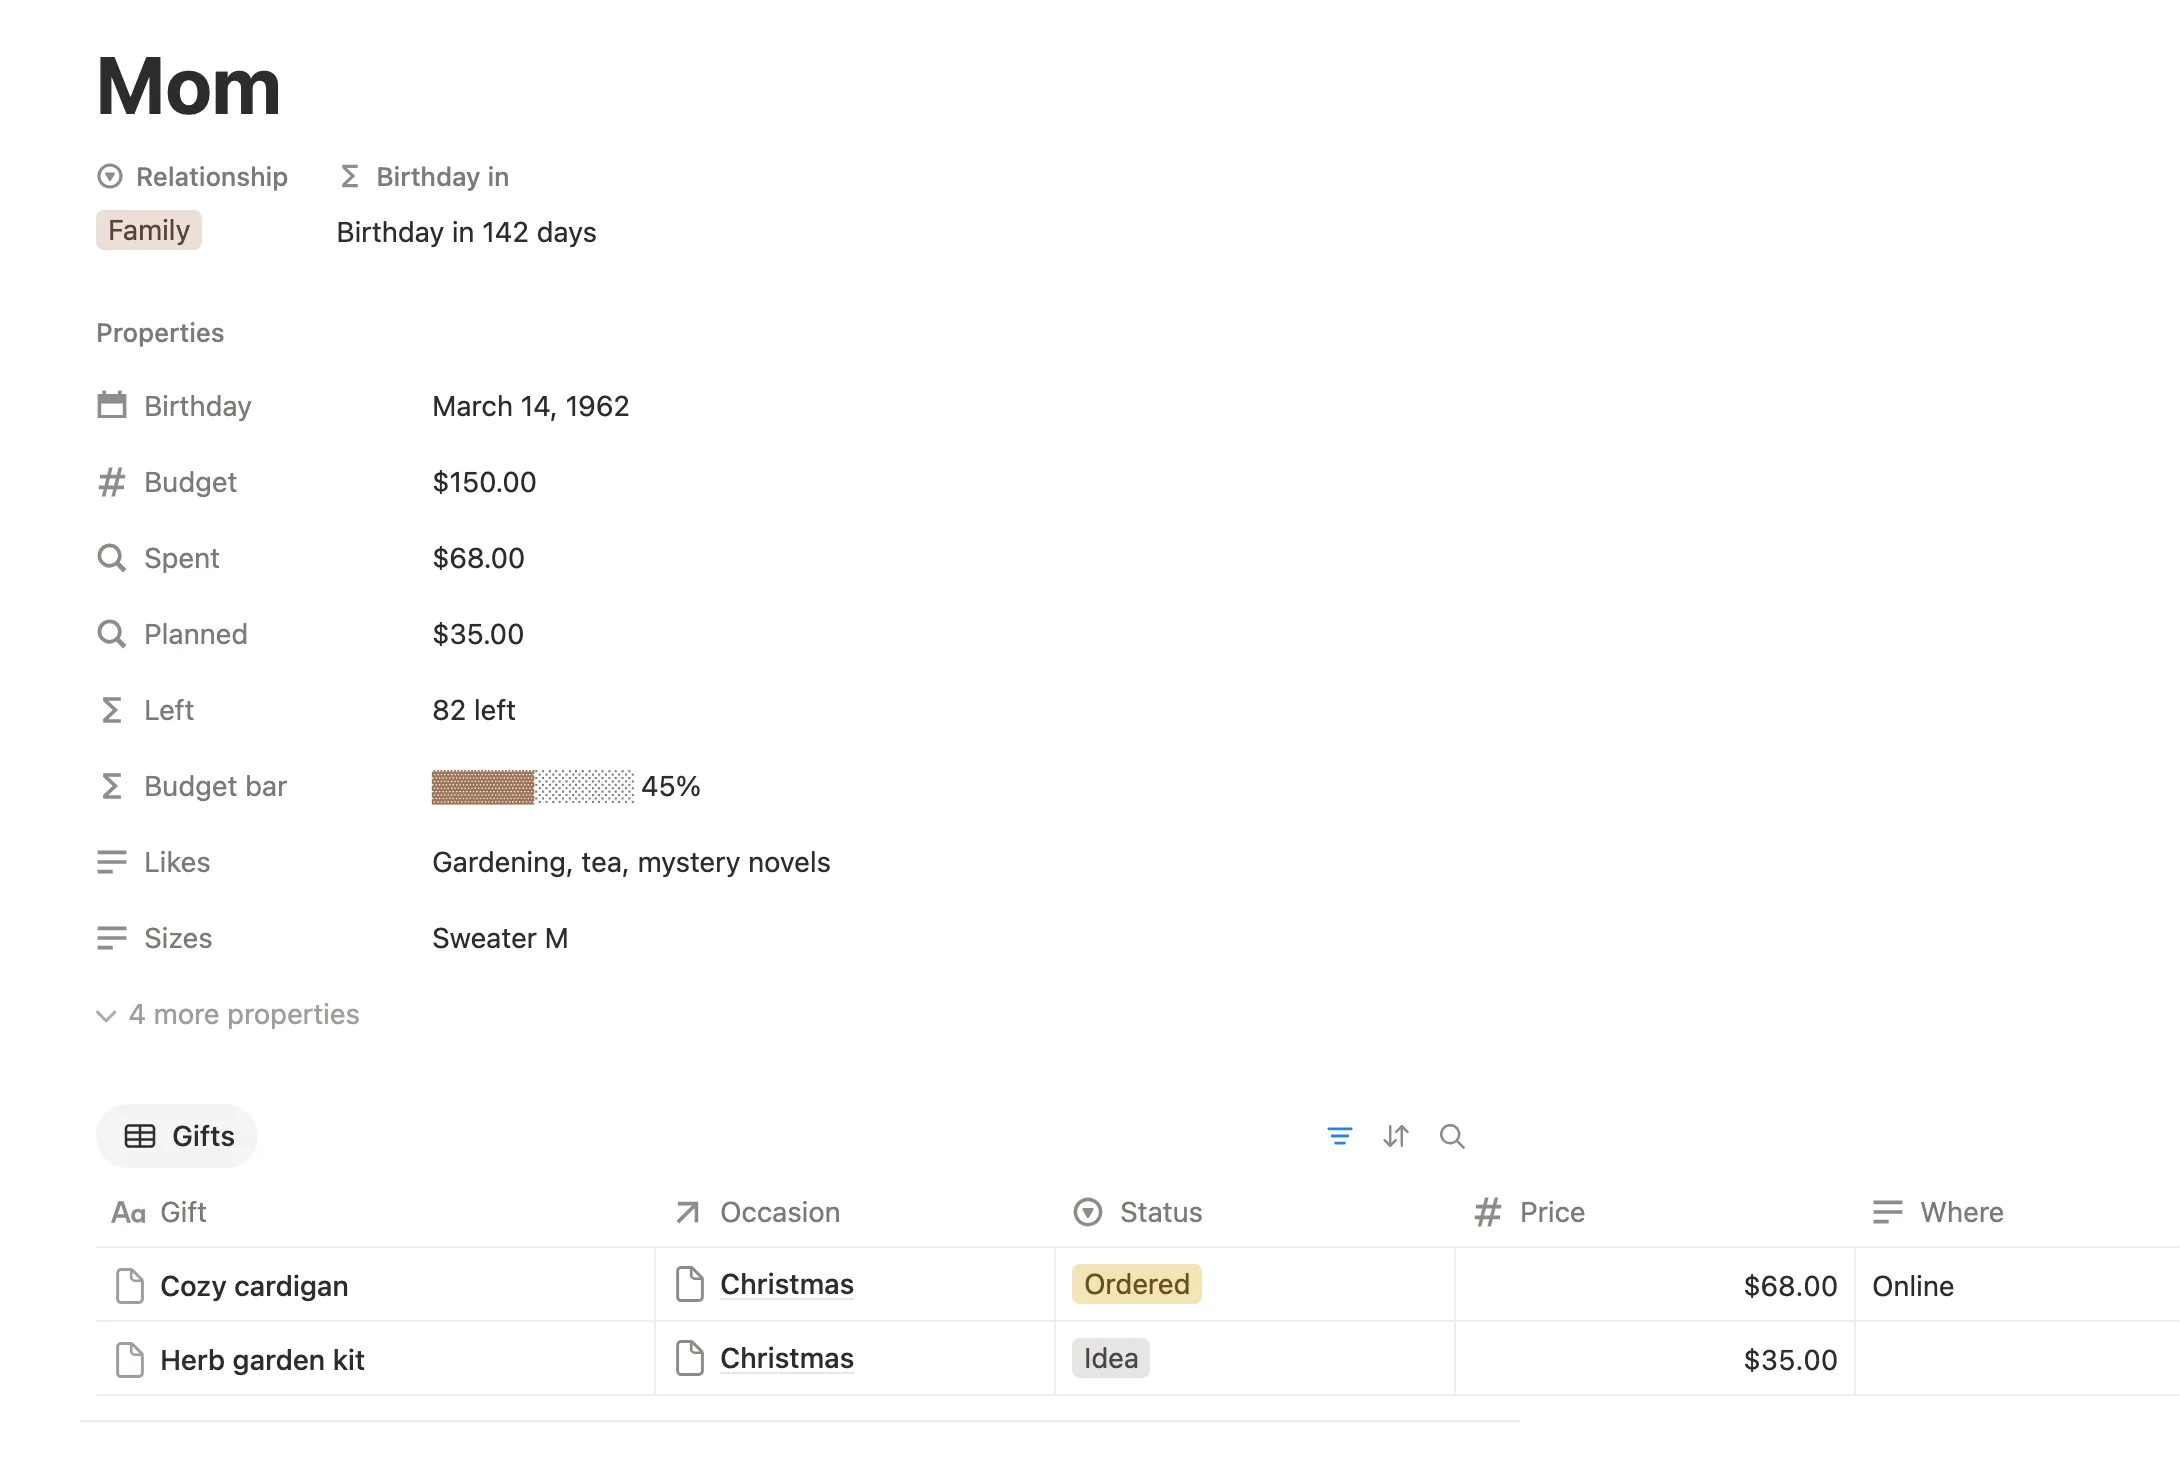The width and height of the screenshot is (2180, 1460).
Task: Open the filter icon above the Gifts table
Action: [x=1339, y=1136]
